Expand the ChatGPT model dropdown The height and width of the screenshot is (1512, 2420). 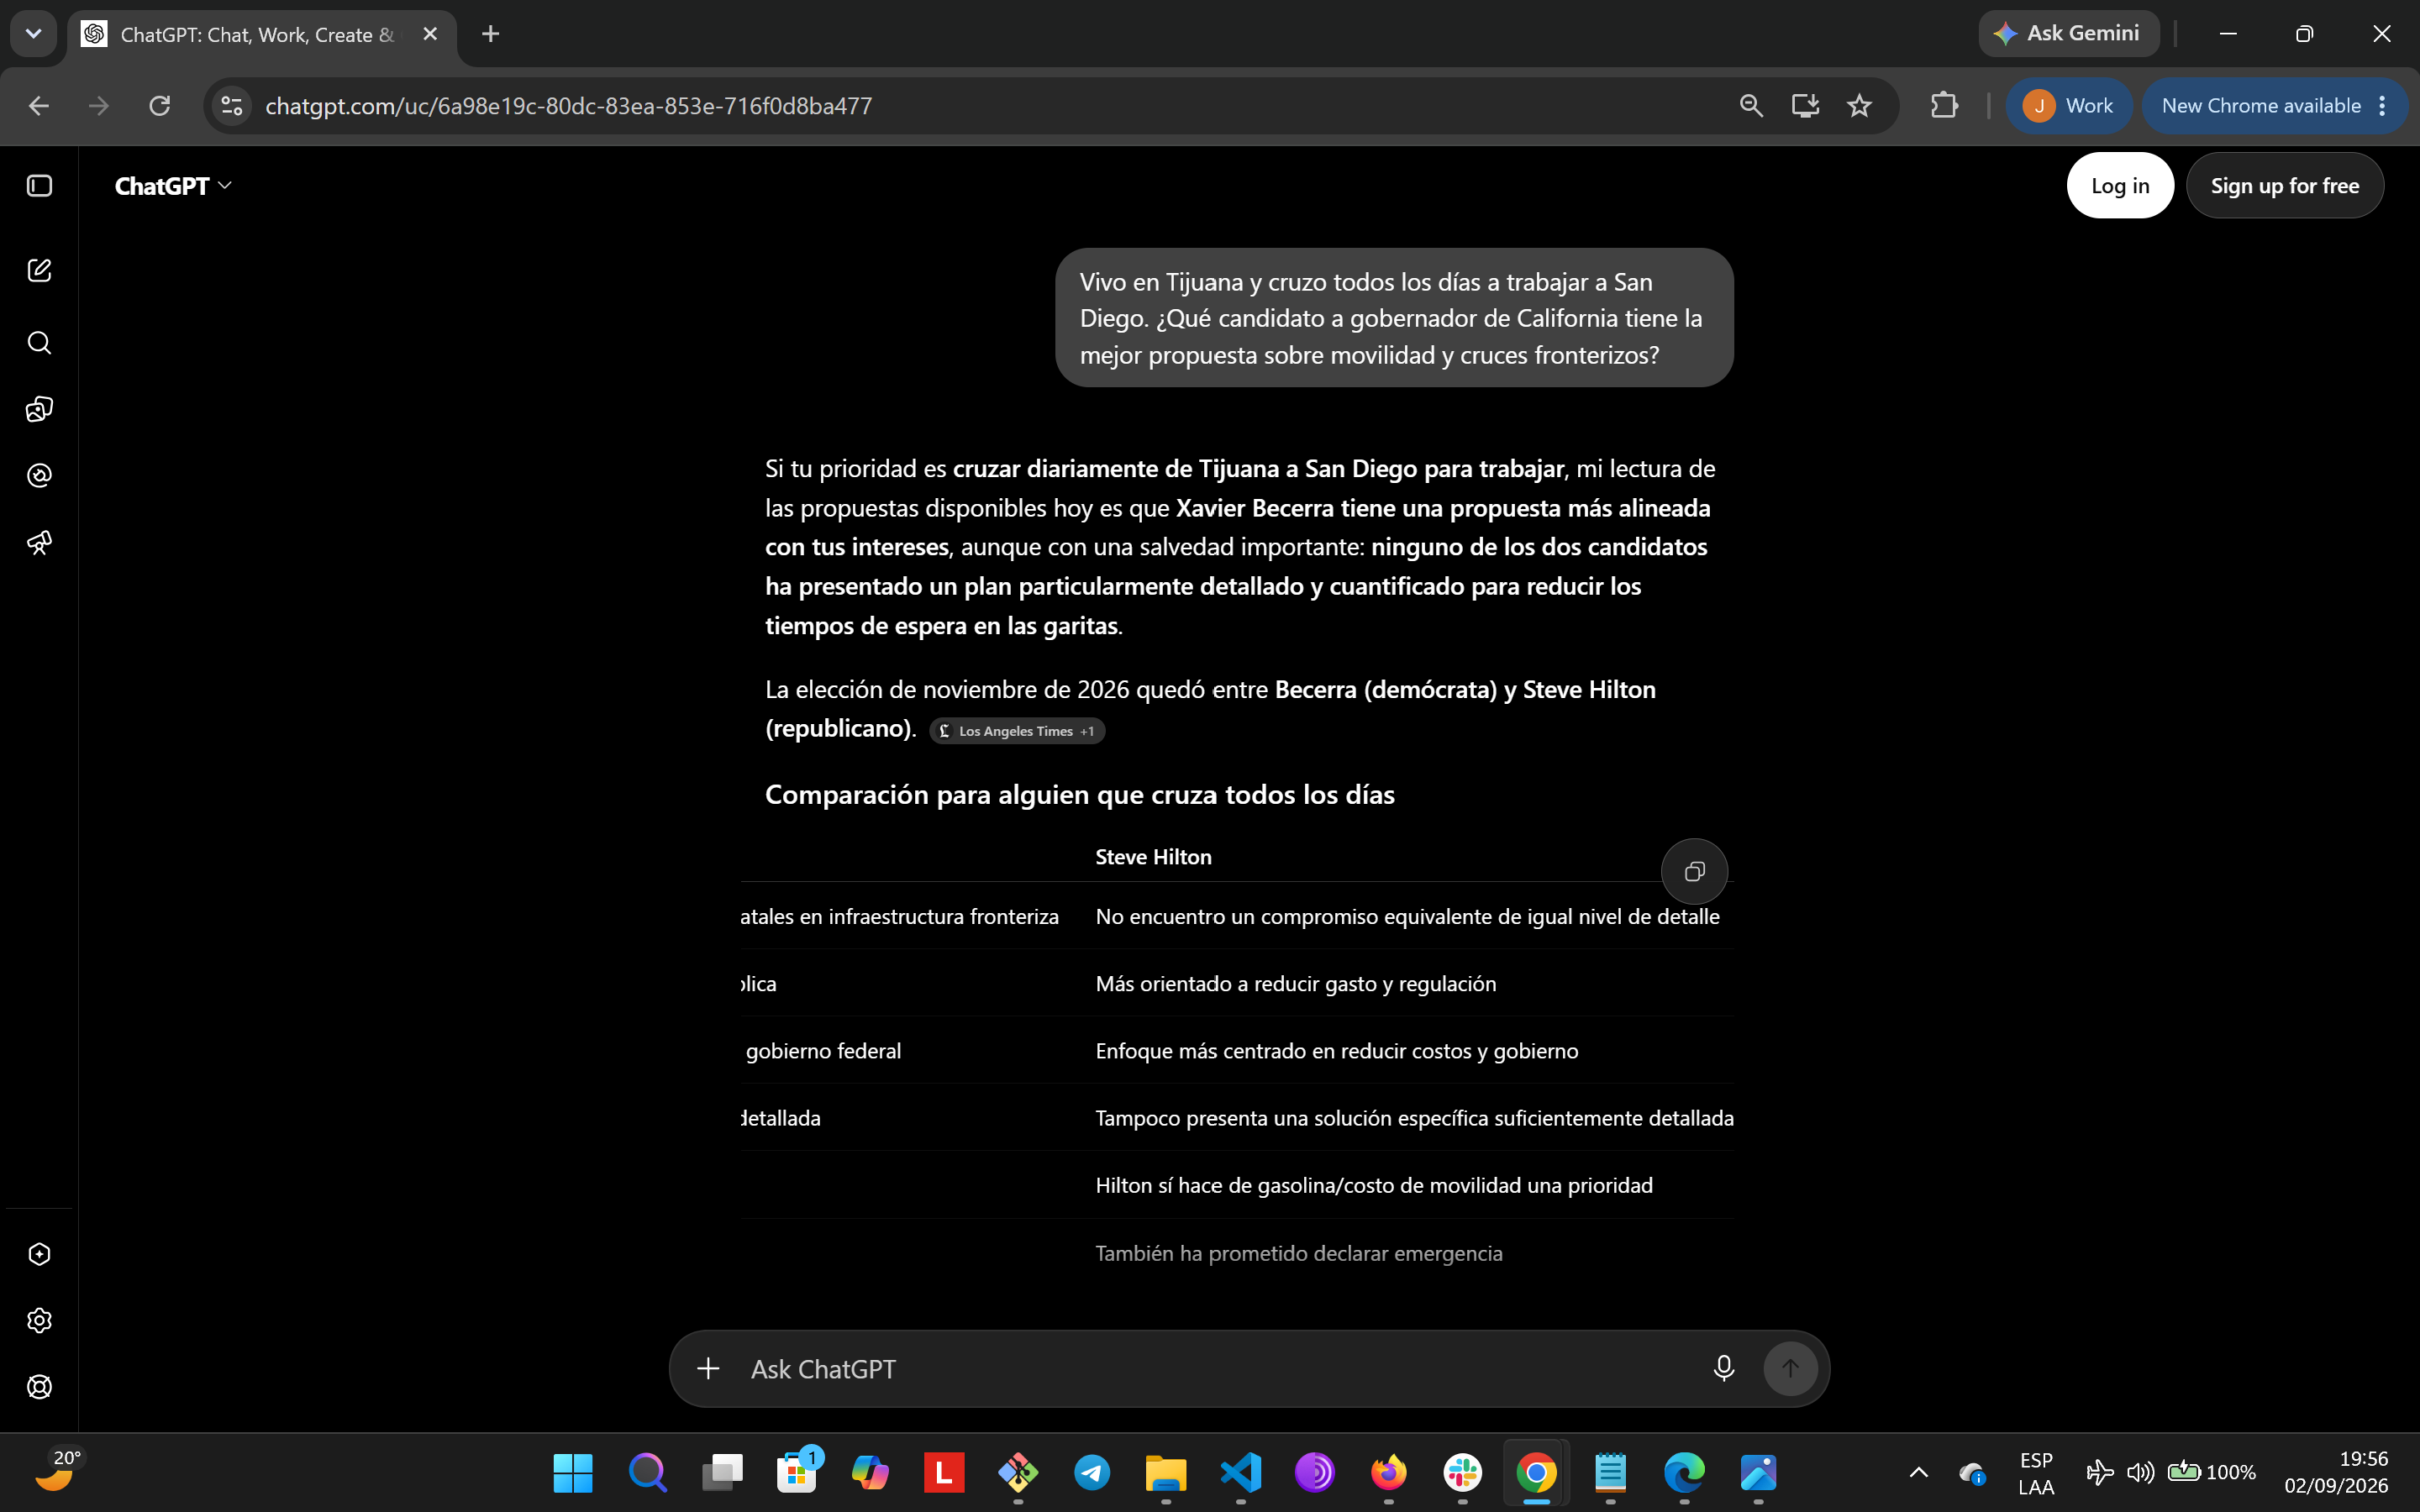coord(174,186)
